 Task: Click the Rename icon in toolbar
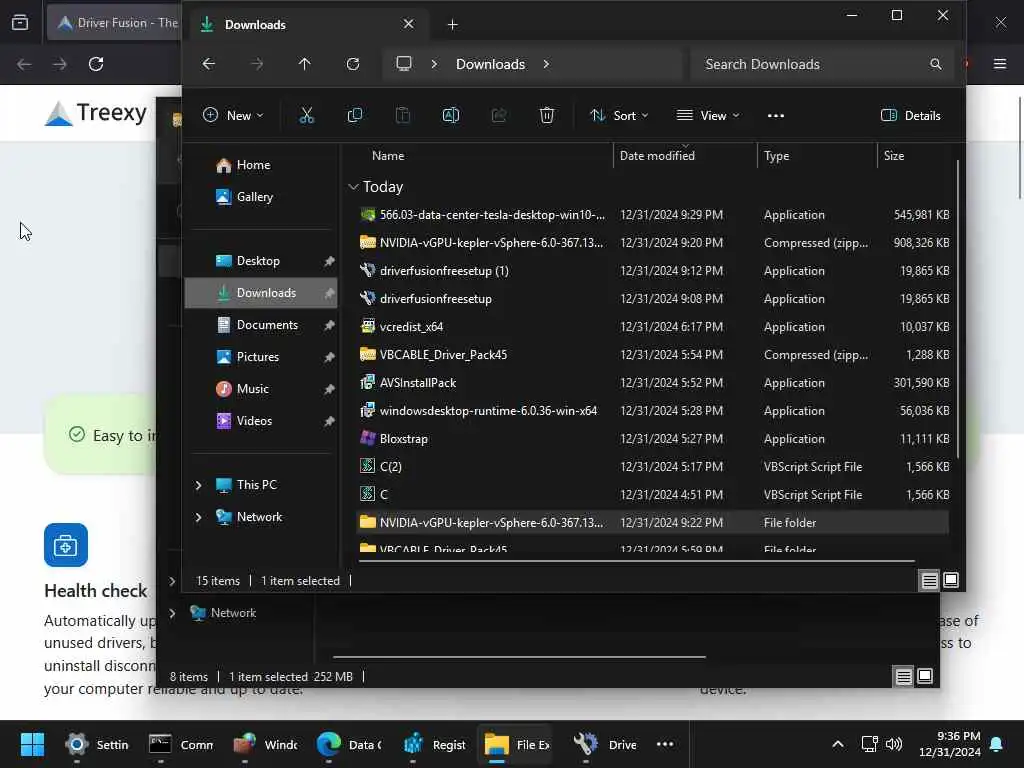[x=451, y=116]
